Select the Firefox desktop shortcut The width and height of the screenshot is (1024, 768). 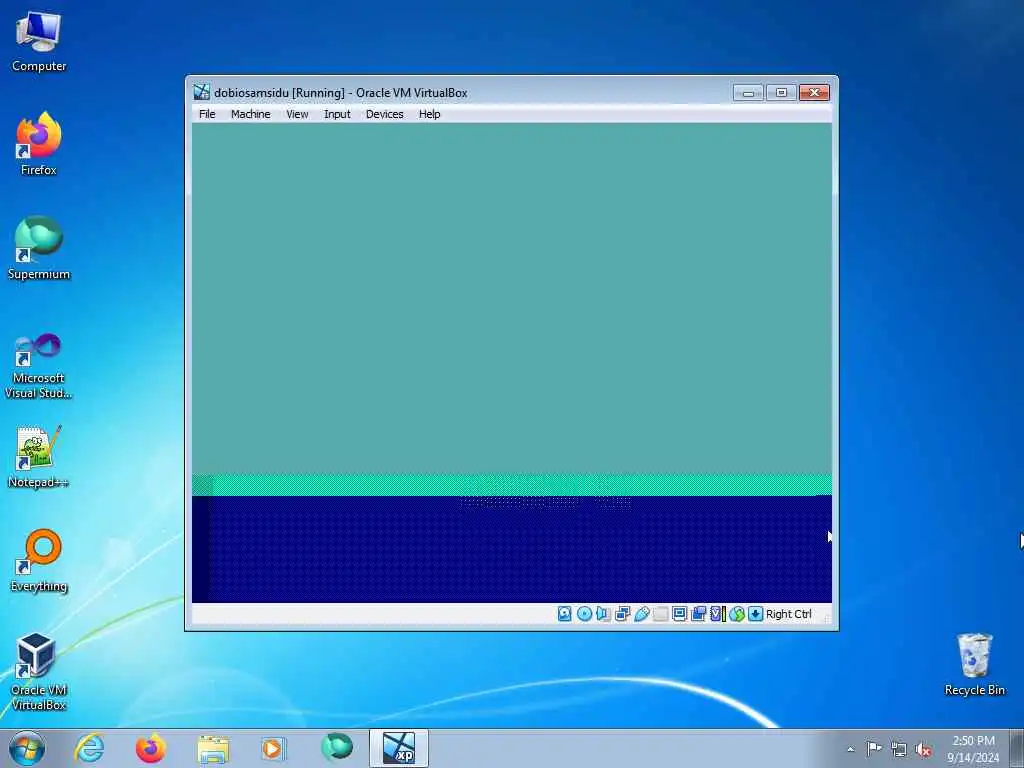39,144
